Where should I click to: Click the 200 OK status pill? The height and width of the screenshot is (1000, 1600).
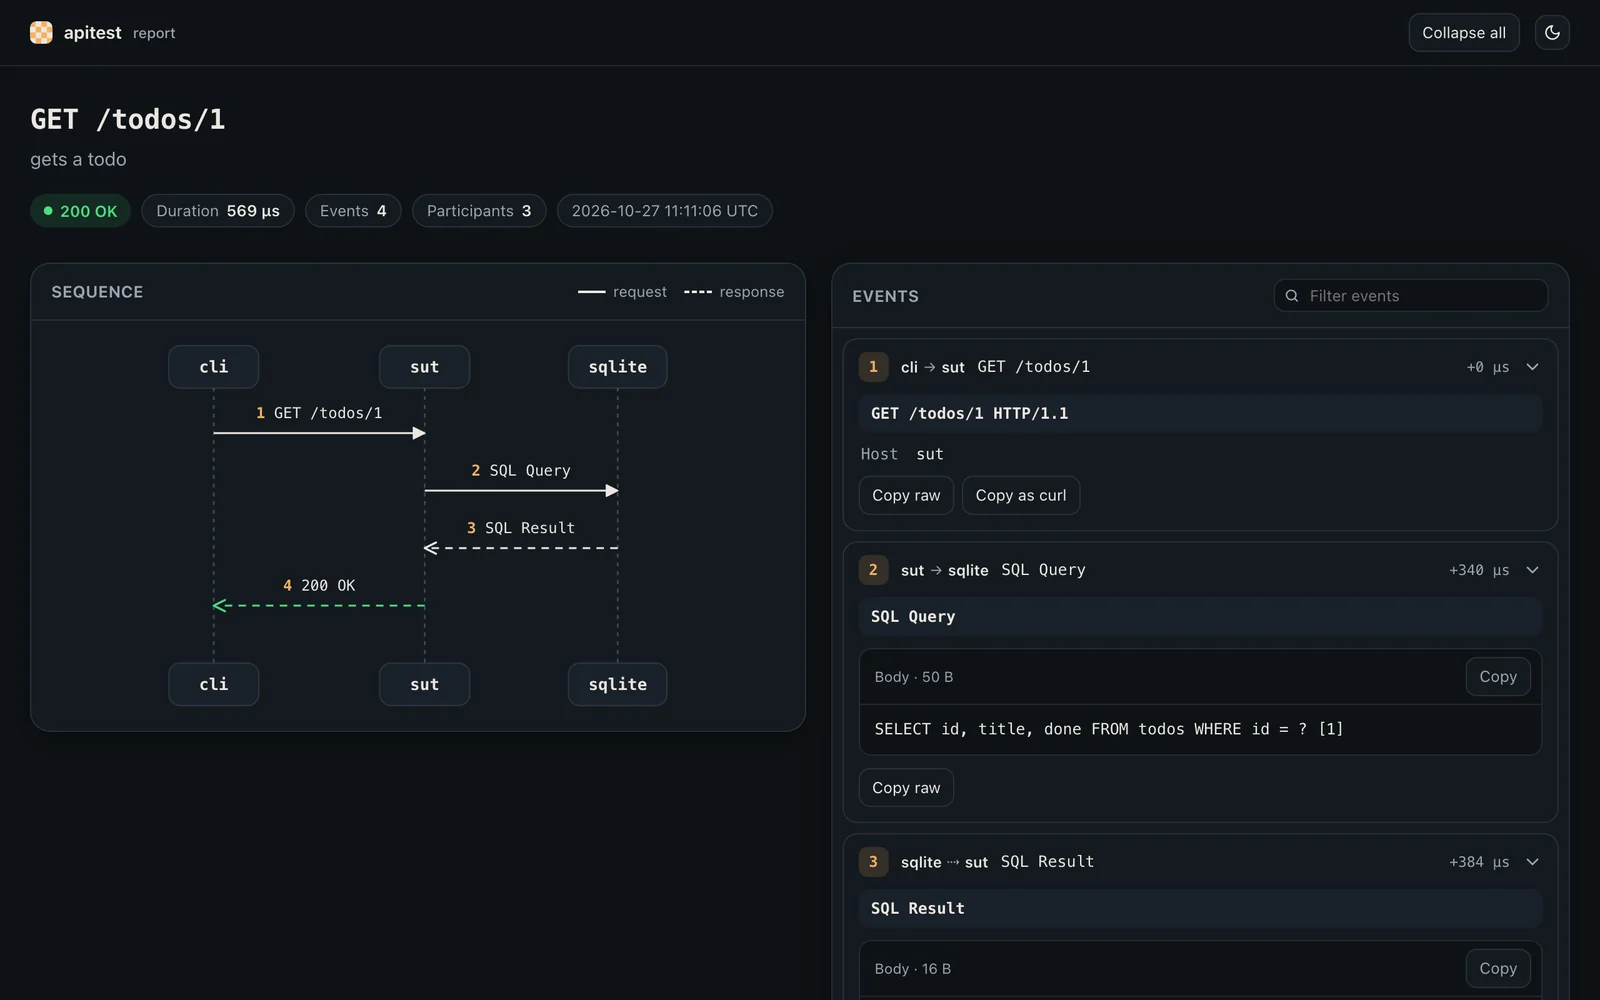tap(80, 211)
